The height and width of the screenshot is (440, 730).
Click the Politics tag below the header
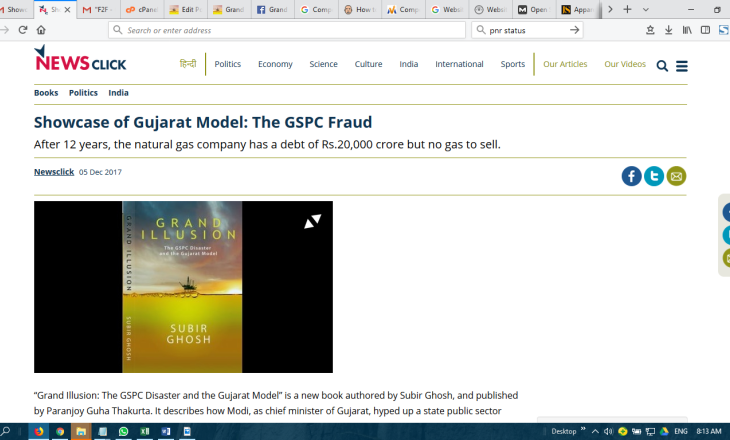pyautogui.click(x=83, y=93)
